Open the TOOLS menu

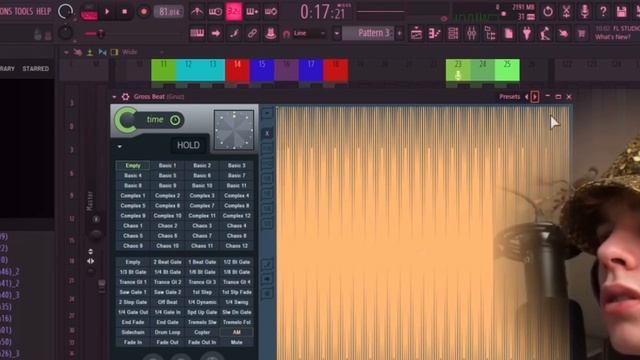24,11
